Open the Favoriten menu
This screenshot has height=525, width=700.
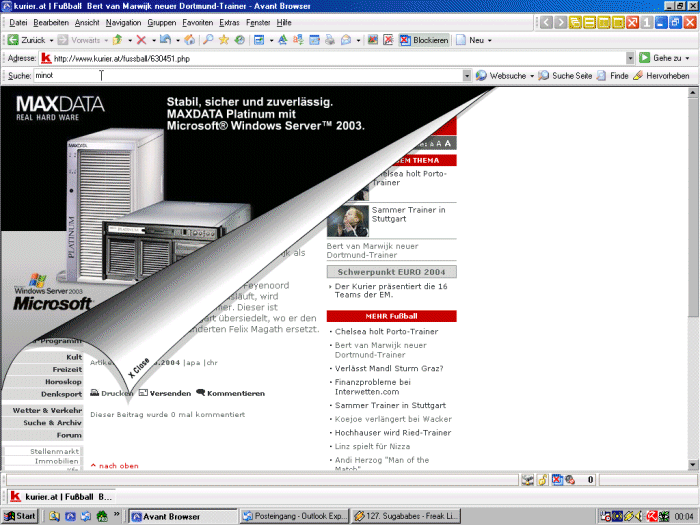point(197,22)
